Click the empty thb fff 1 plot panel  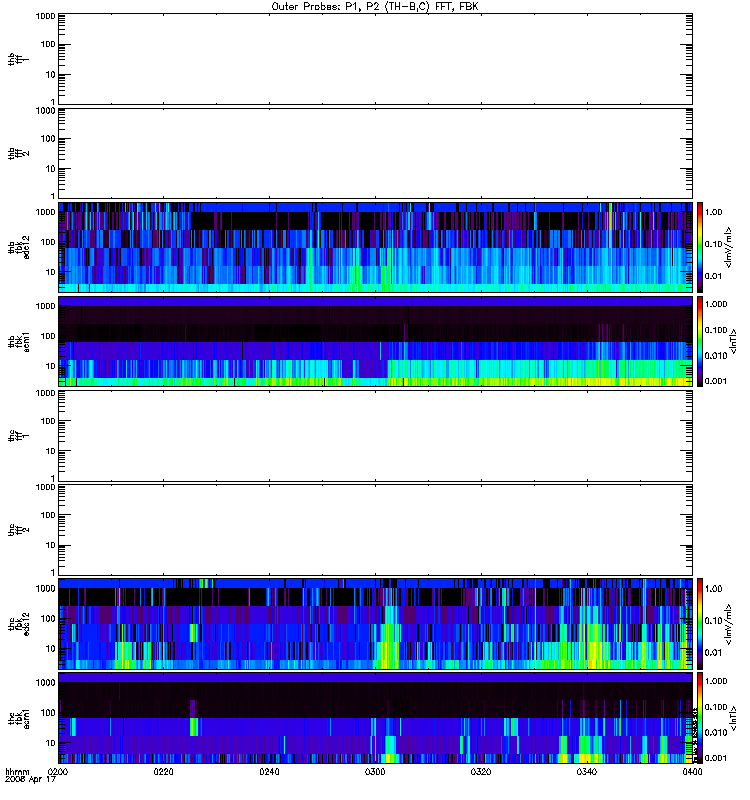pos(376,59)
